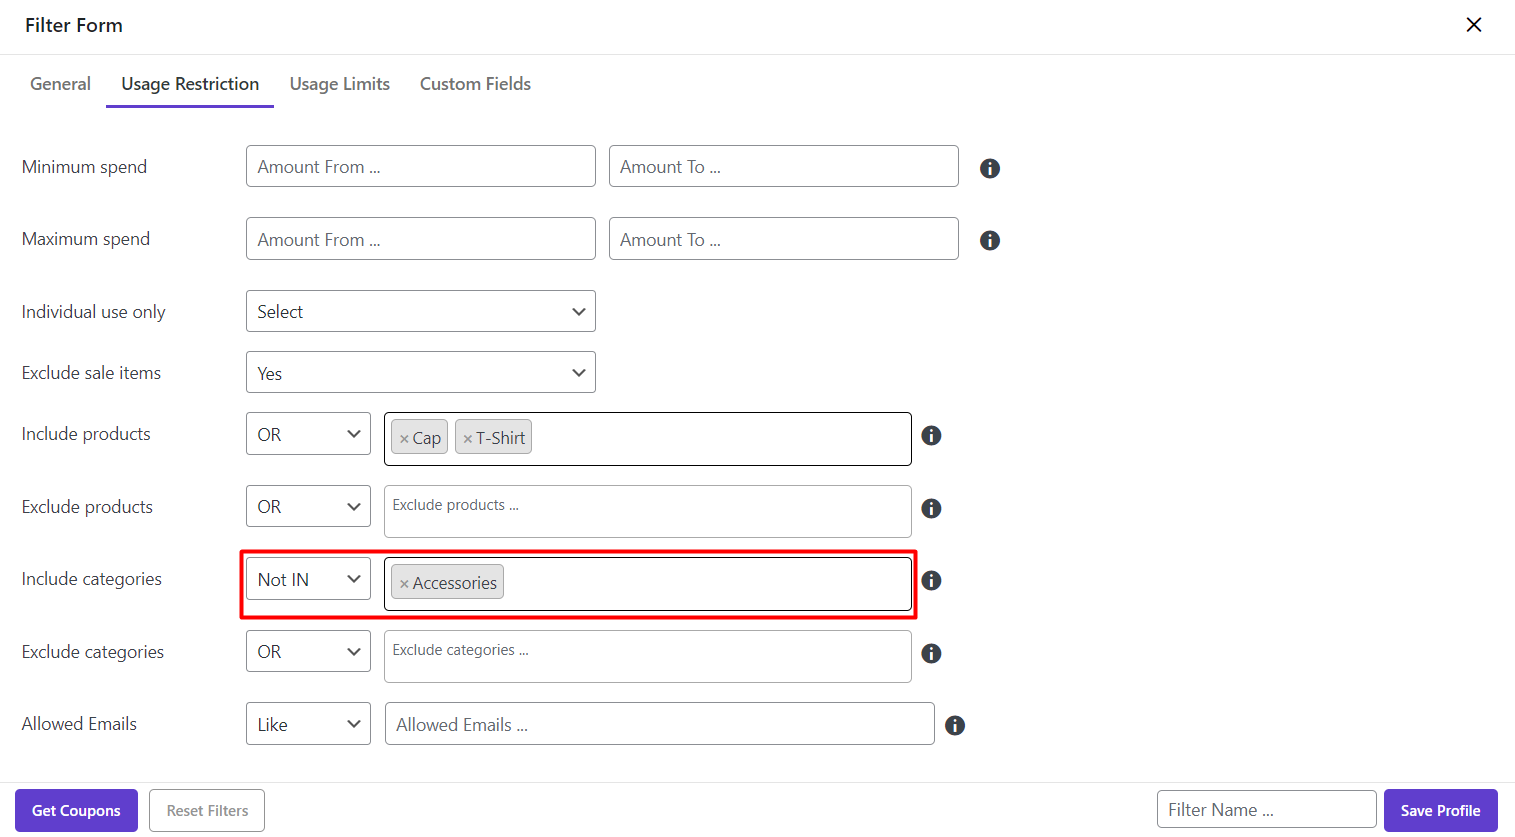Remove the Cap product tag
This screenshot has width=1515, height=837.
[404, 439]
